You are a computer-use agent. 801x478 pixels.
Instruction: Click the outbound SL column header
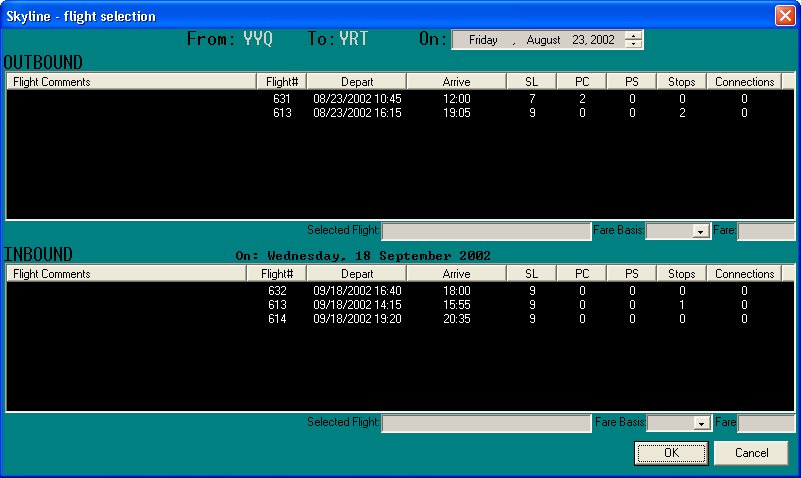tap(531, 82)
